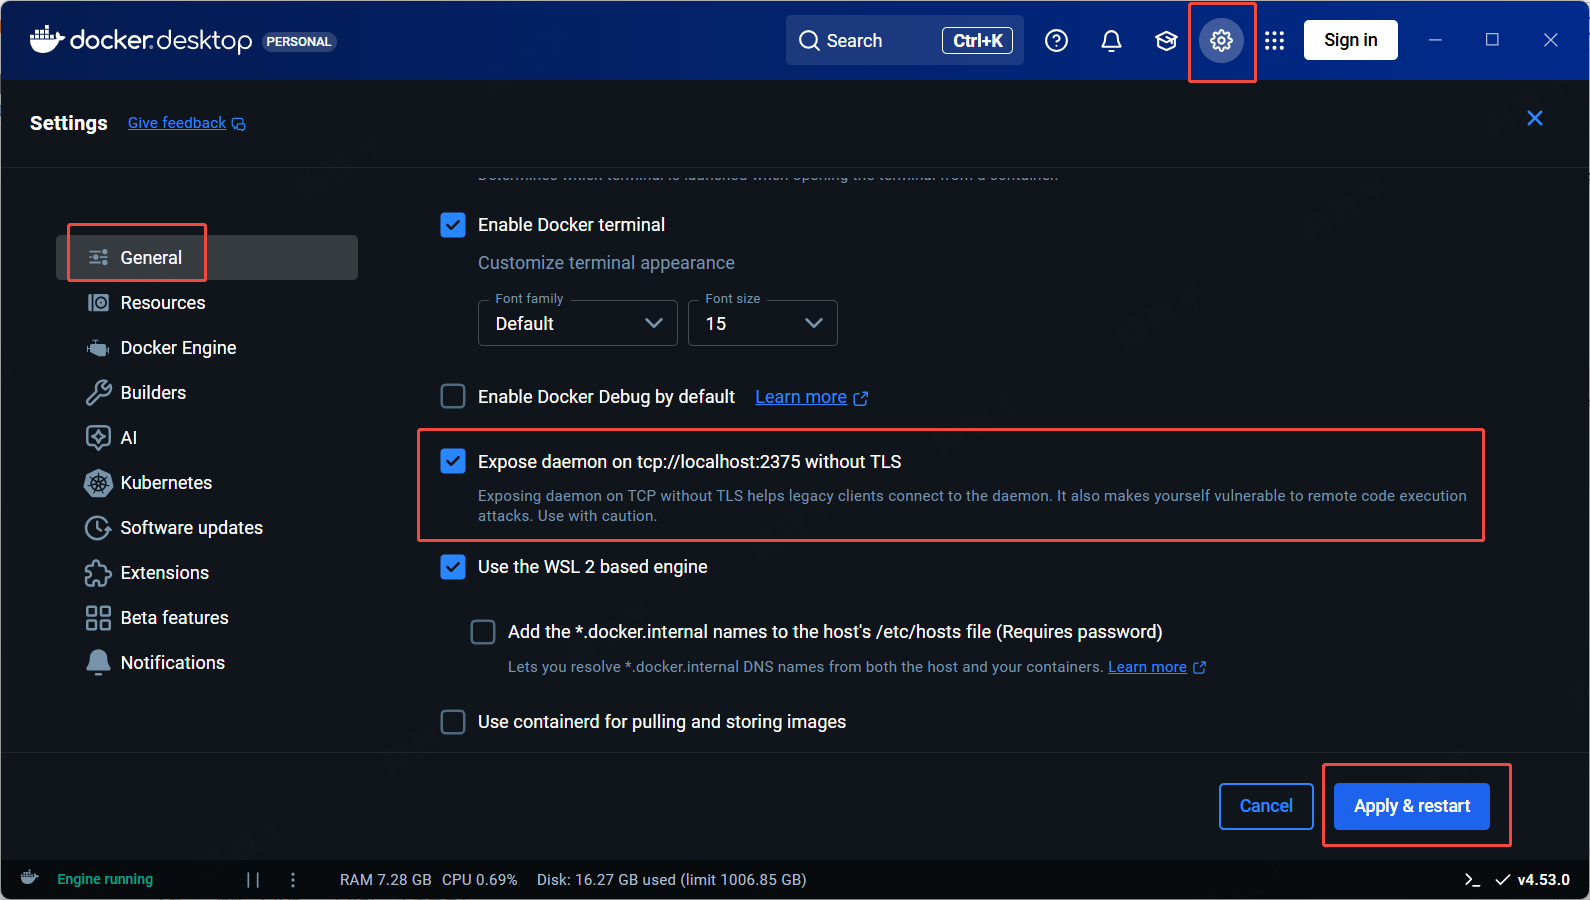Click the PERSONAL plan badge
The height and width of the screenshot is (900, 1590).
pyautogui.click(x=299, y=42)
